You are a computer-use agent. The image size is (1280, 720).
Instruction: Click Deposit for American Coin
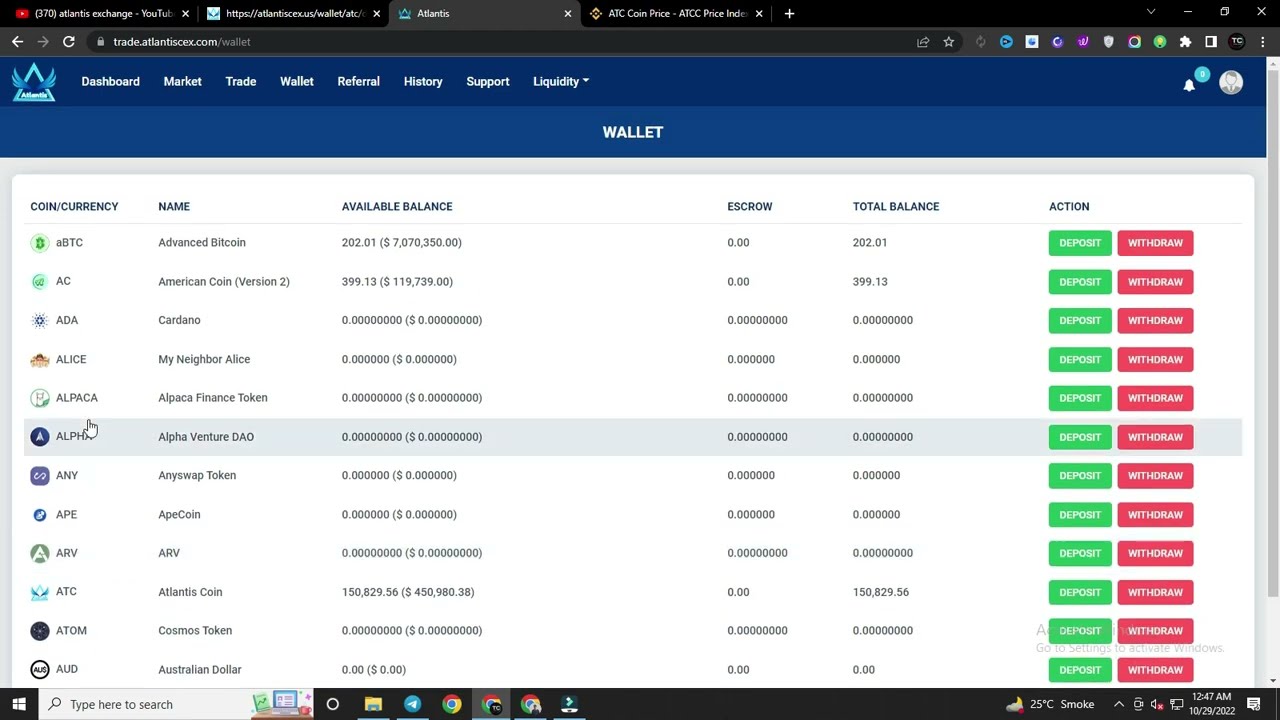(1080, 282)
